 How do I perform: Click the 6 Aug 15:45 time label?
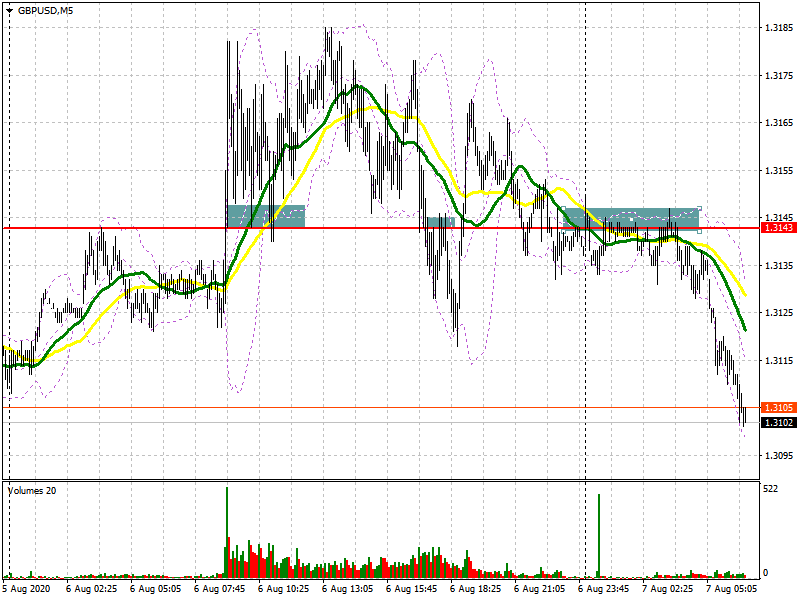[412, 589]
